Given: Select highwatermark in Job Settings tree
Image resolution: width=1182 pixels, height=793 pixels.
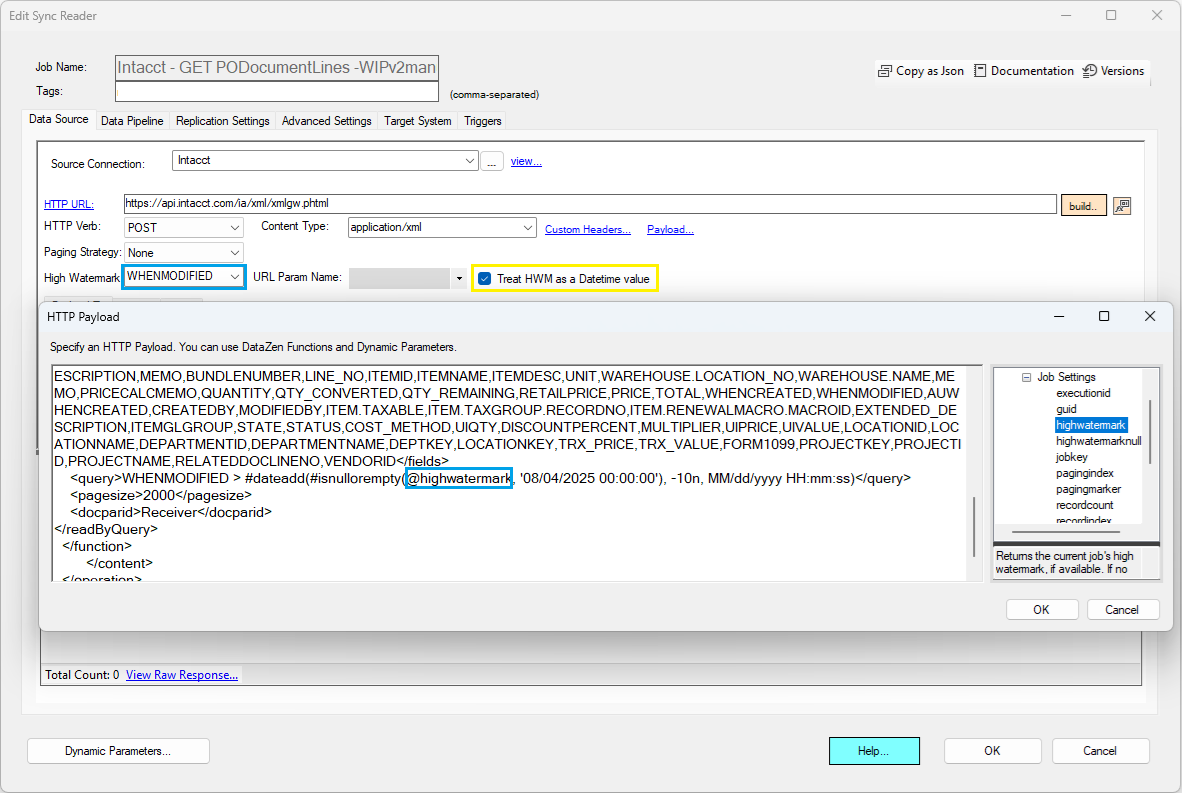Looking at the screenshot, I should coord(1091,425).
